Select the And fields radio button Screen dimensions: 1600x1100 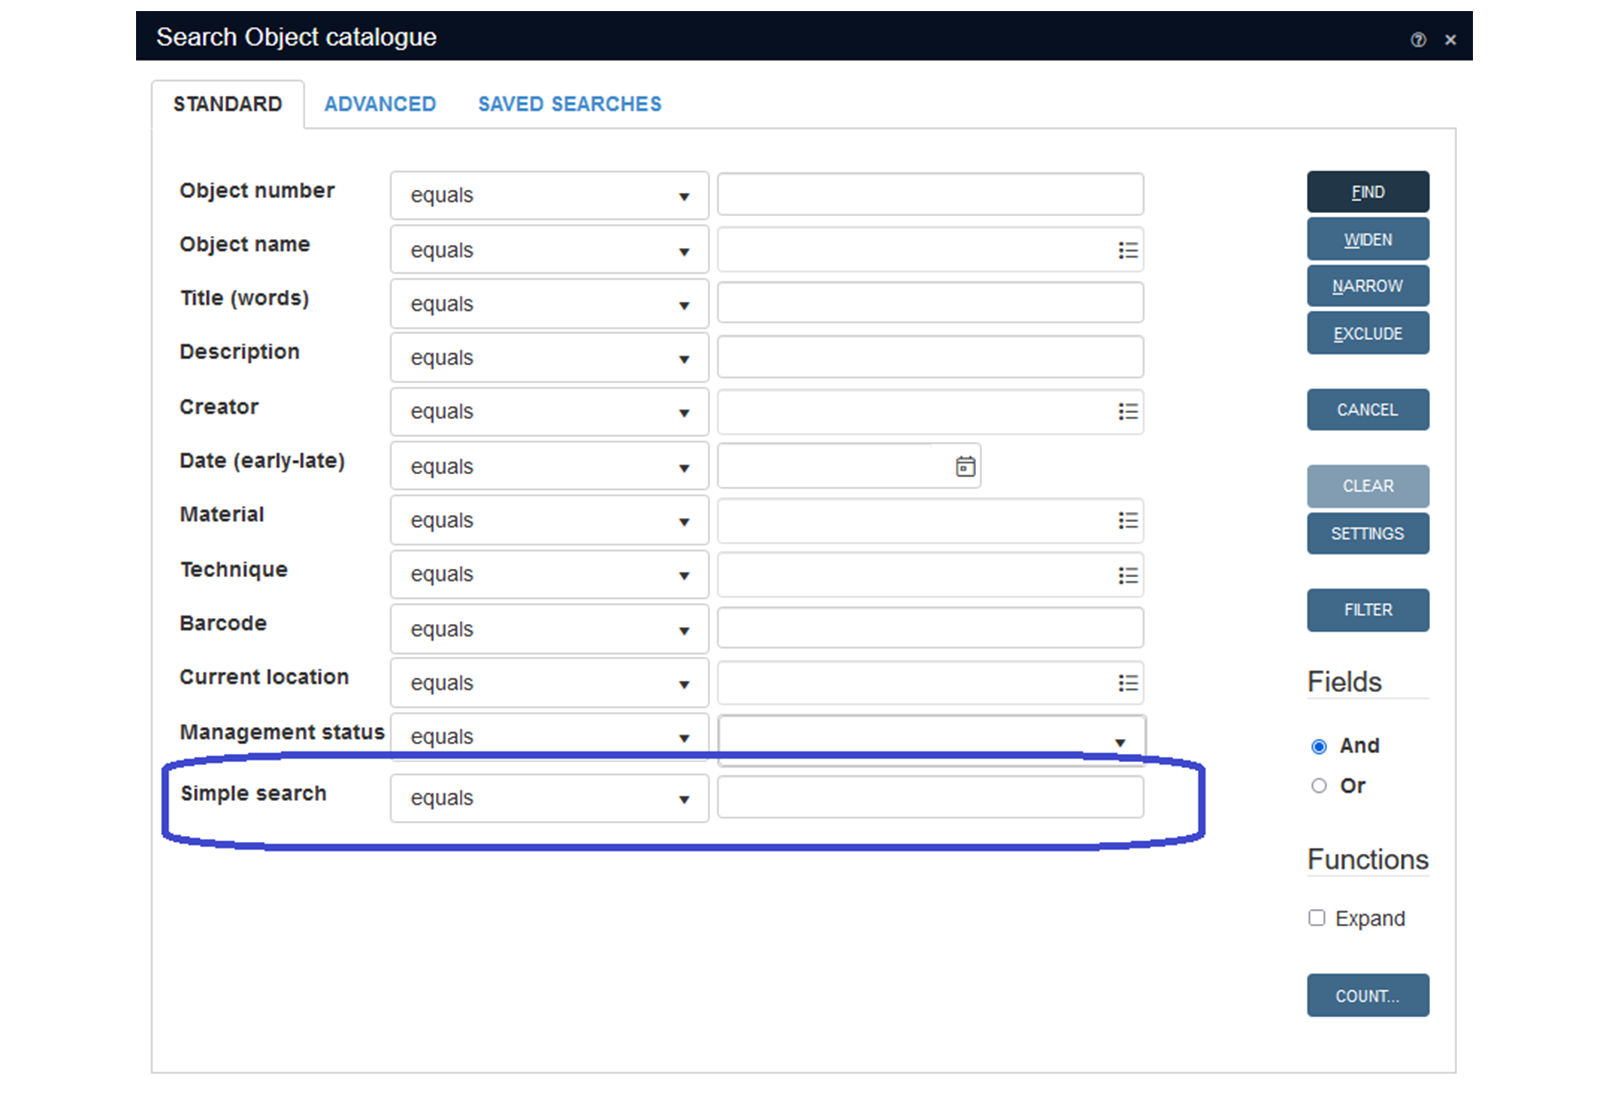(1319, 746)
